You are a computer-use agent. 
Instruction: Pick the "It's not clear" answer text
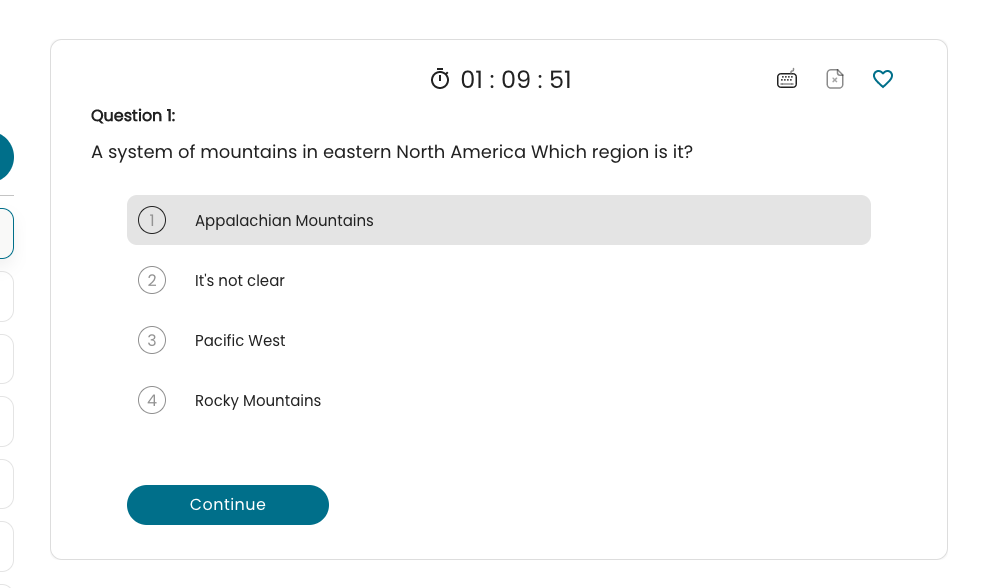pyautogui.click(x=240, y=281)
